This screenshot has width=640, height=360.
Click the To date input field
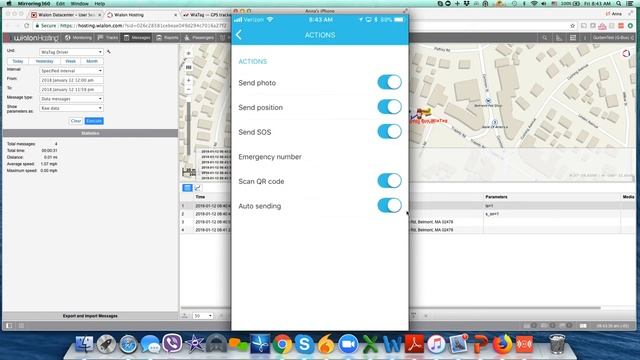coord(71,89)
